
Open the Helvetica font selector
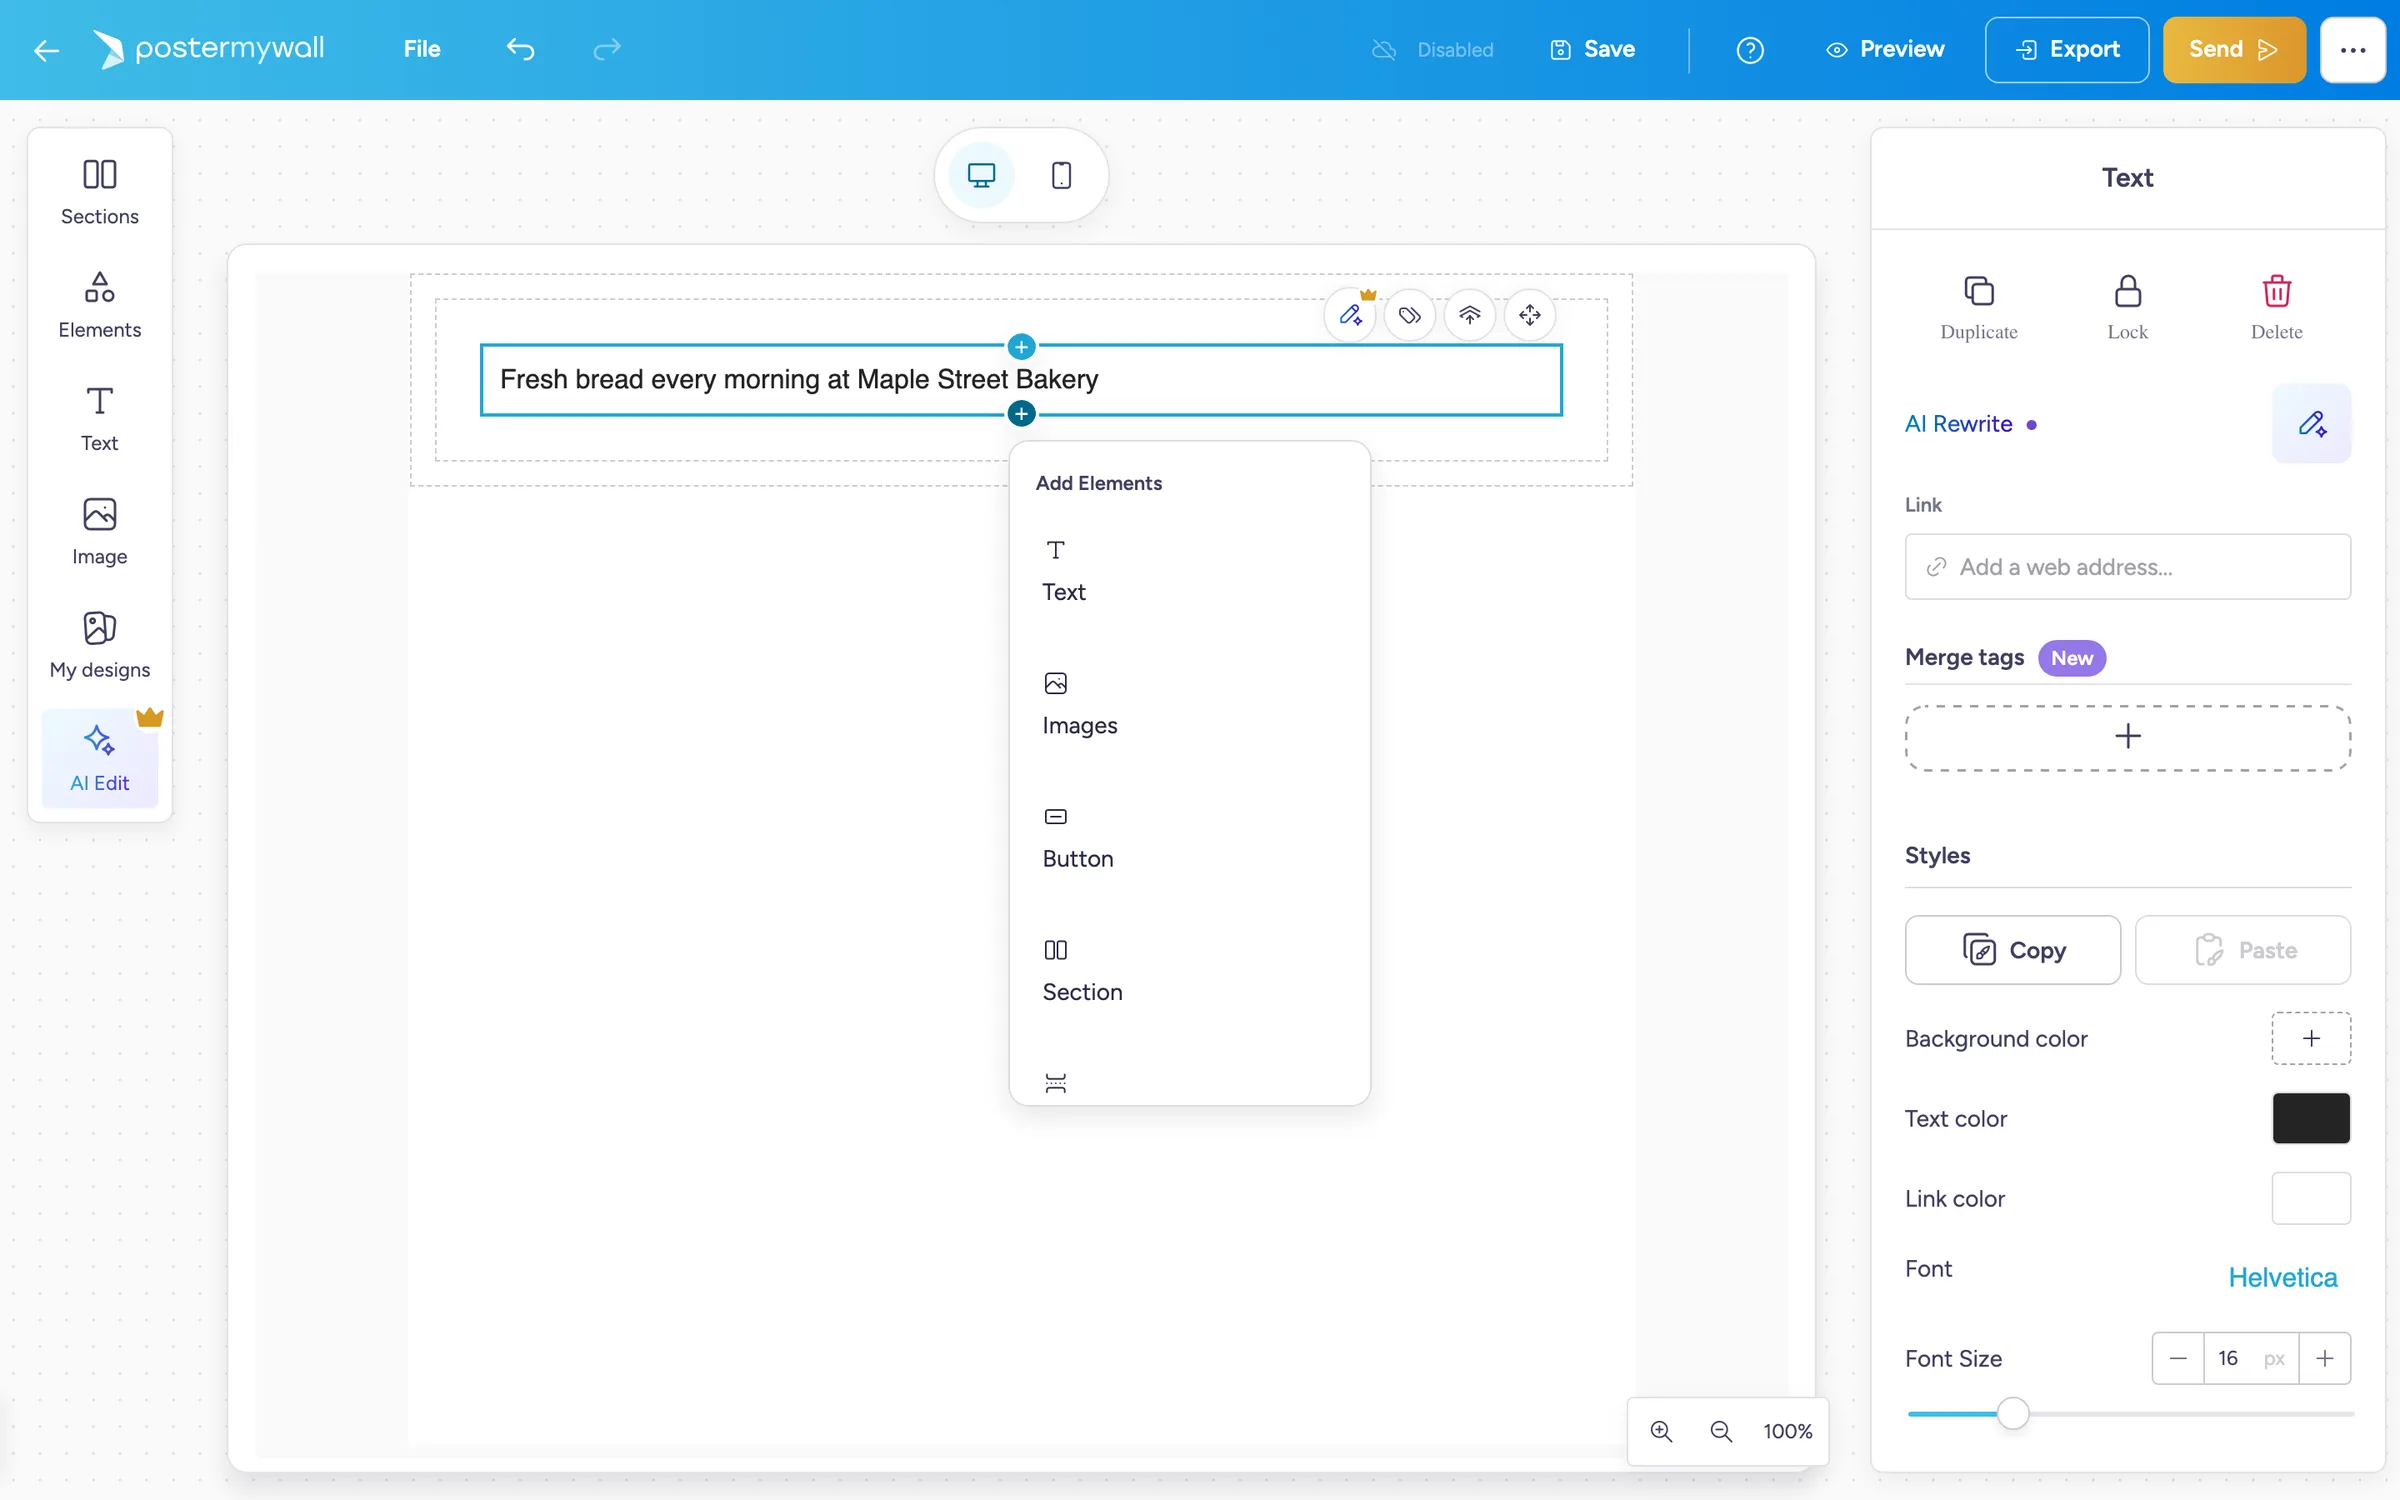click(2282, 1277)
